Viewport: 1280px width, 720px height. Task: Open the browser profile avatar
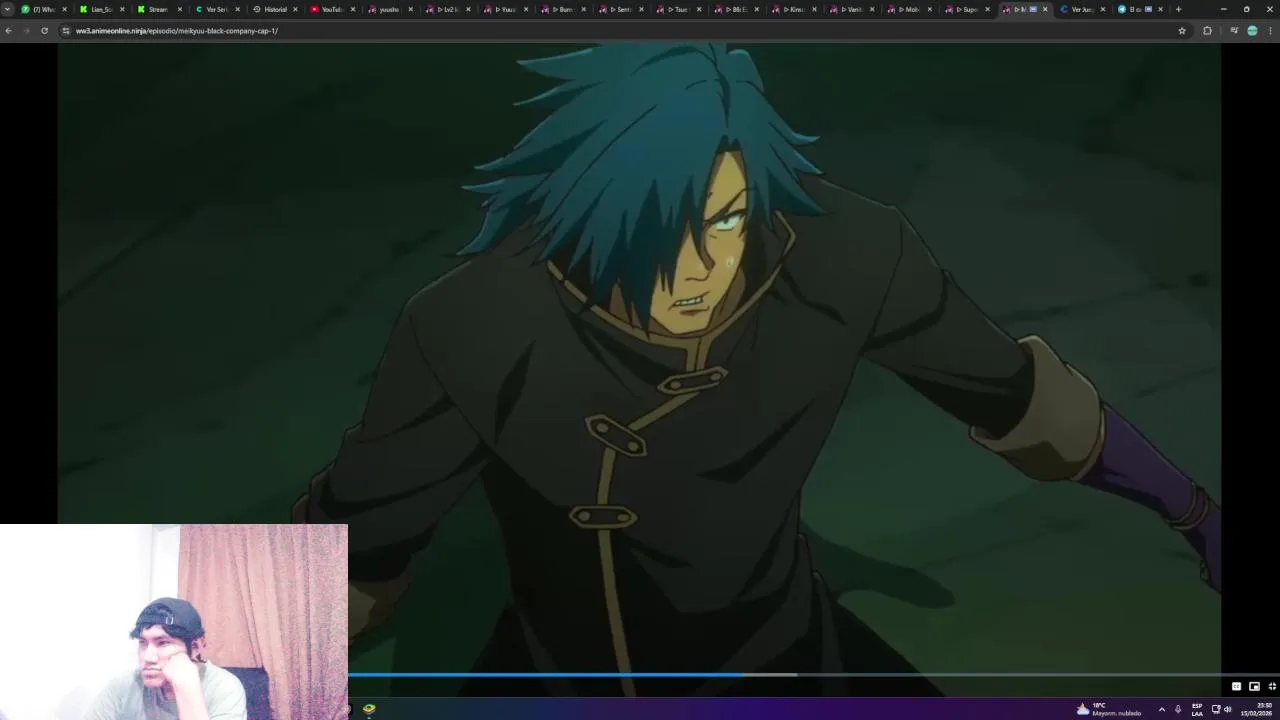pyautogui.click(x=1252, y=31)
